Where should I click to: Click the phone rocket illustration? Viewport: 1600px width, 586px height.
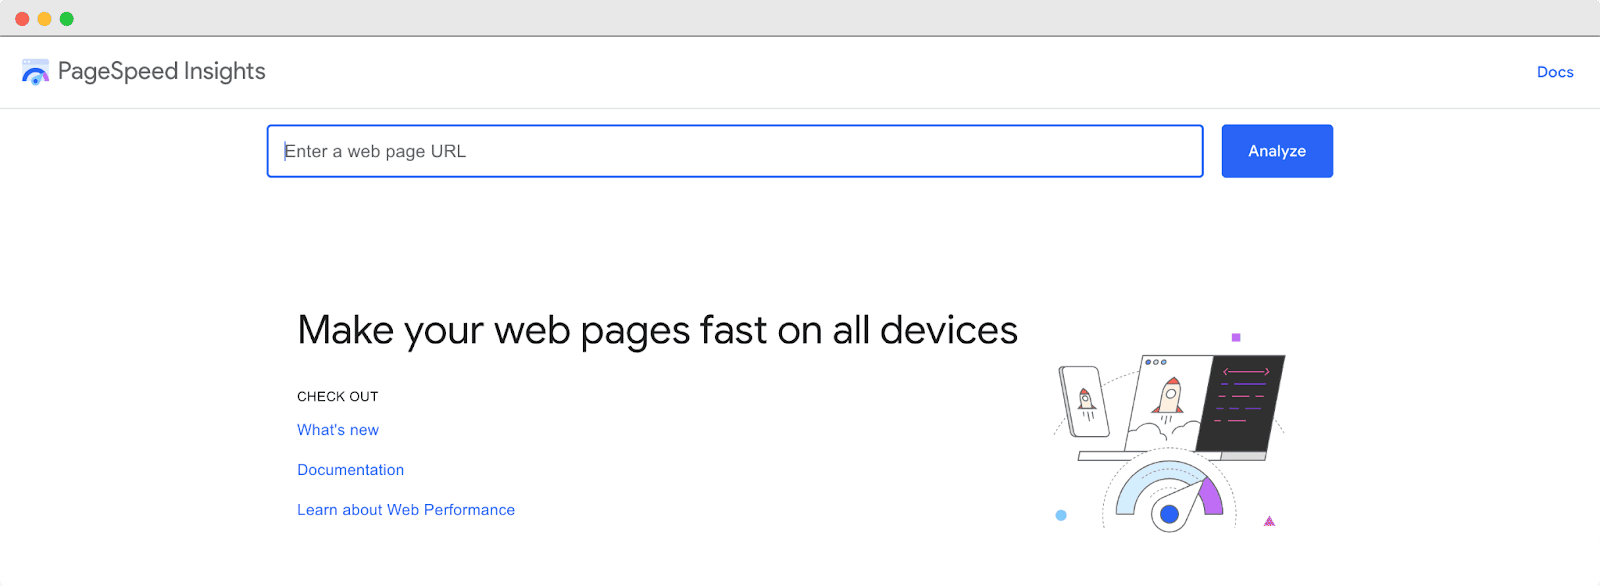click(1085, 402)
